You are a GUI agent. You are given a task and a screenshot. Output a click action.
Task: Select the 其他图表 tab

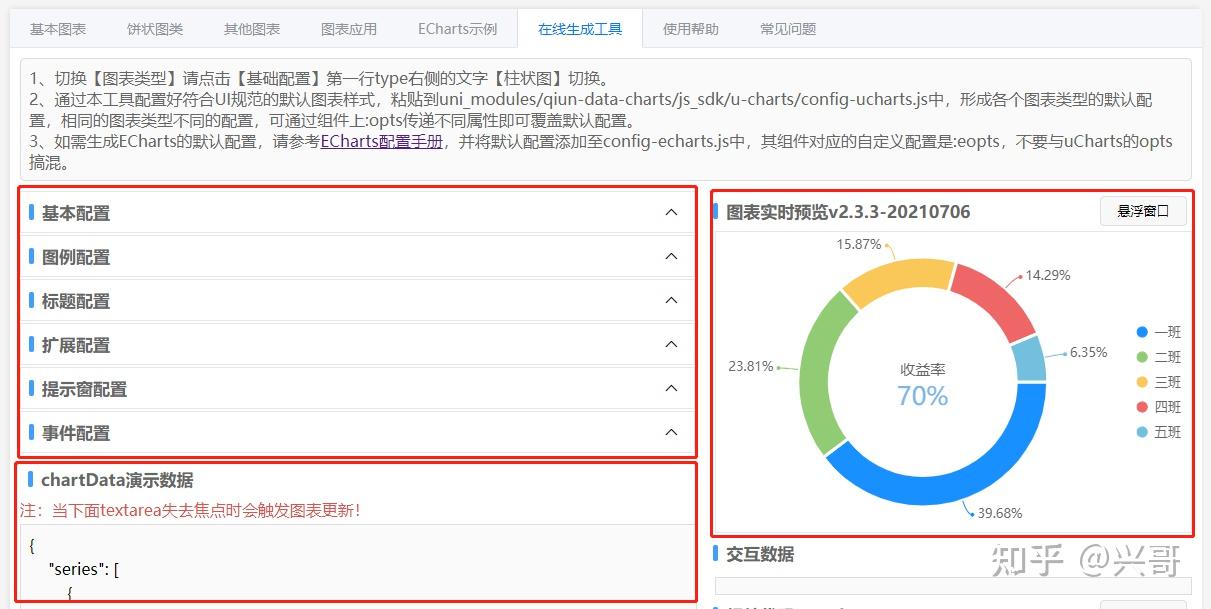click(252, 29)
